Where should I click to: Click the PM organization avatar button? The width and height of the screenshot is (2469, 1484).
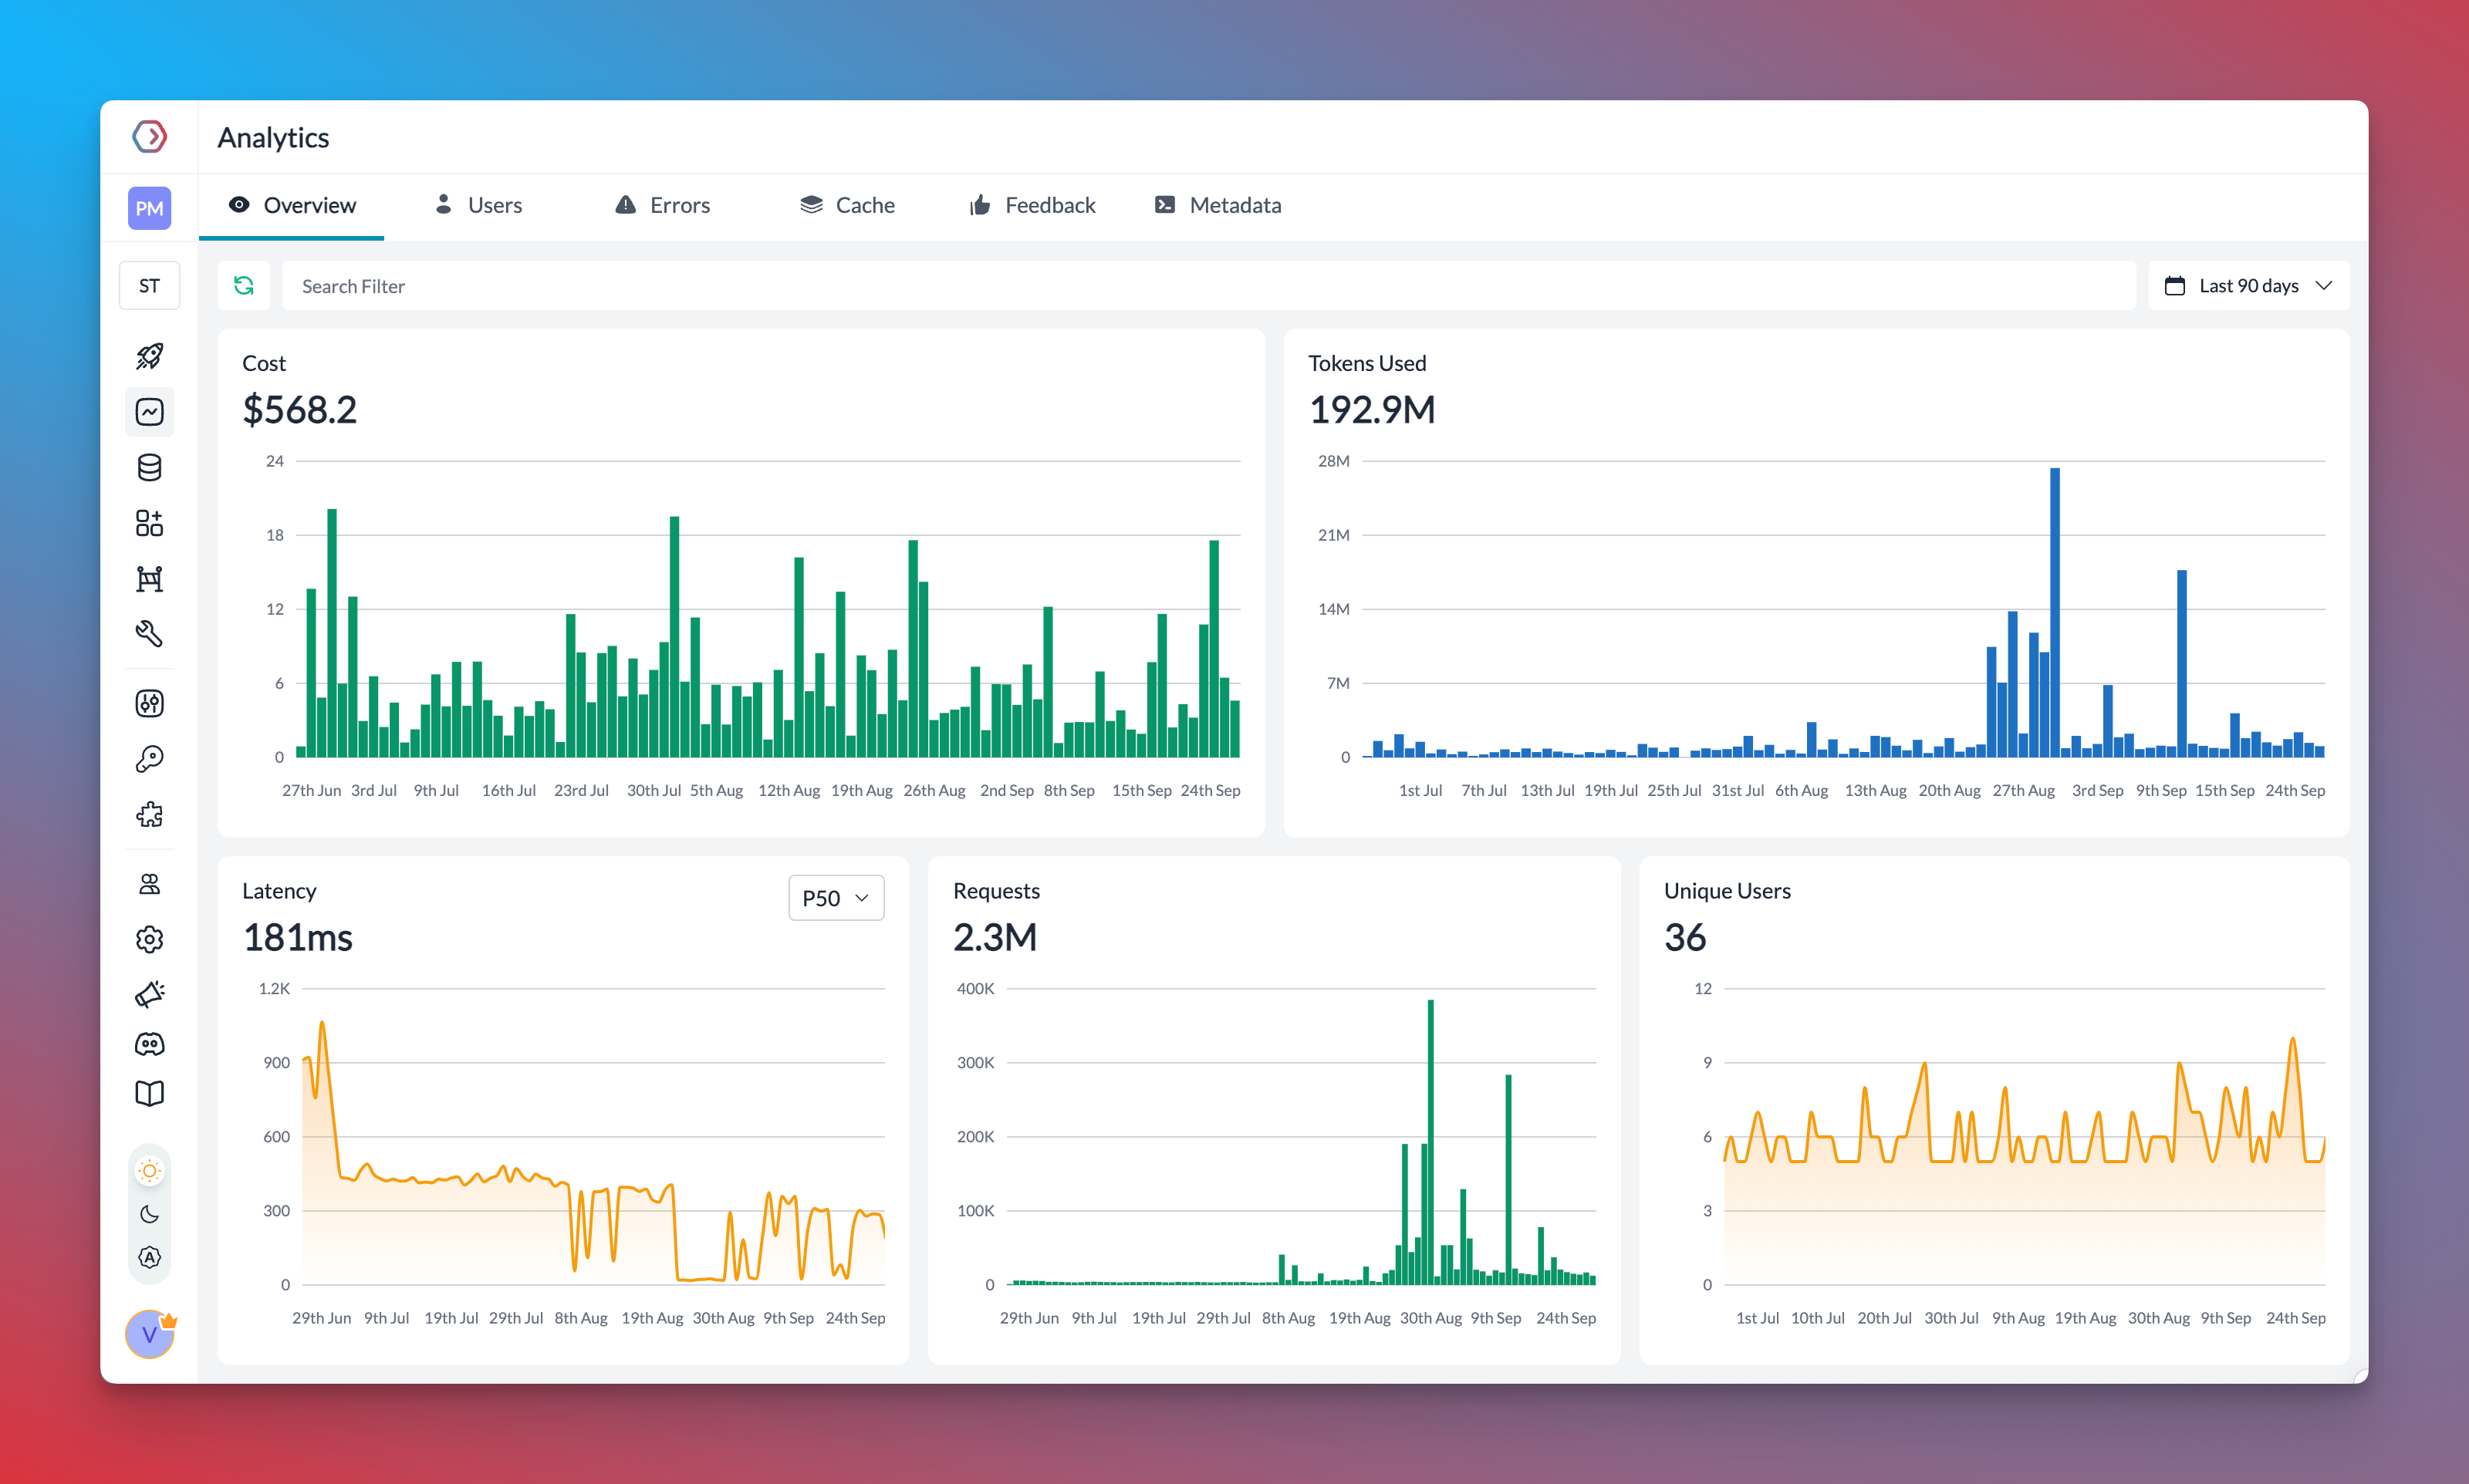(149, 208)
